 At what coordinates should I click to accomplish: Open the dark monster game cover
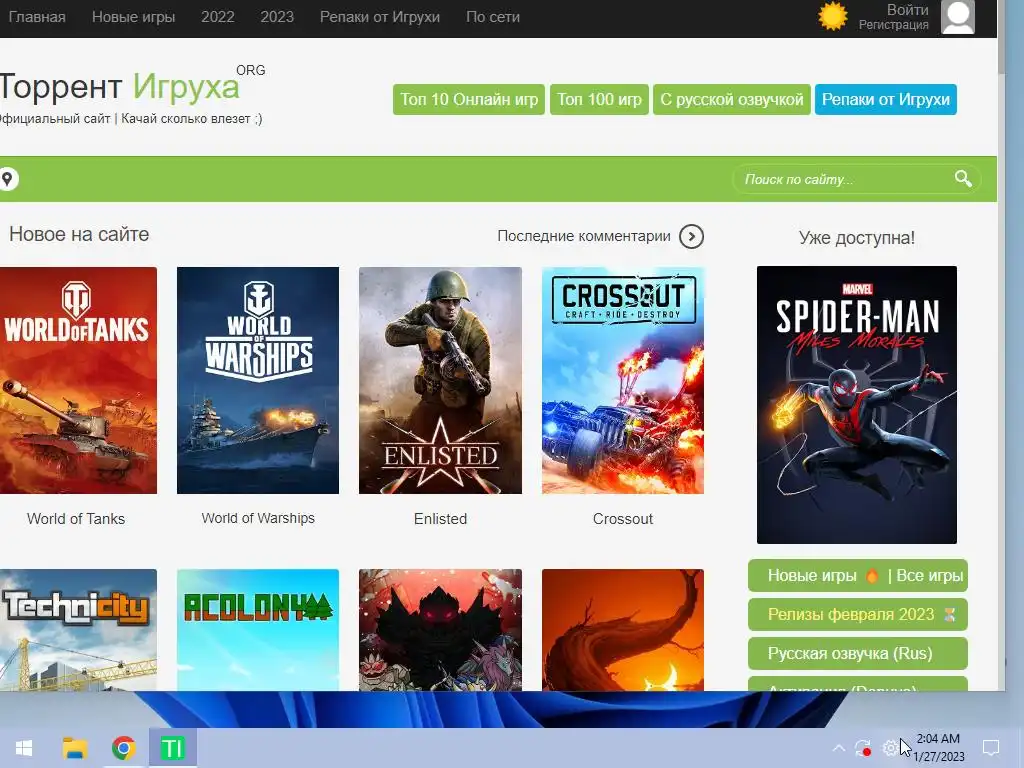click(x=440, y=630)
